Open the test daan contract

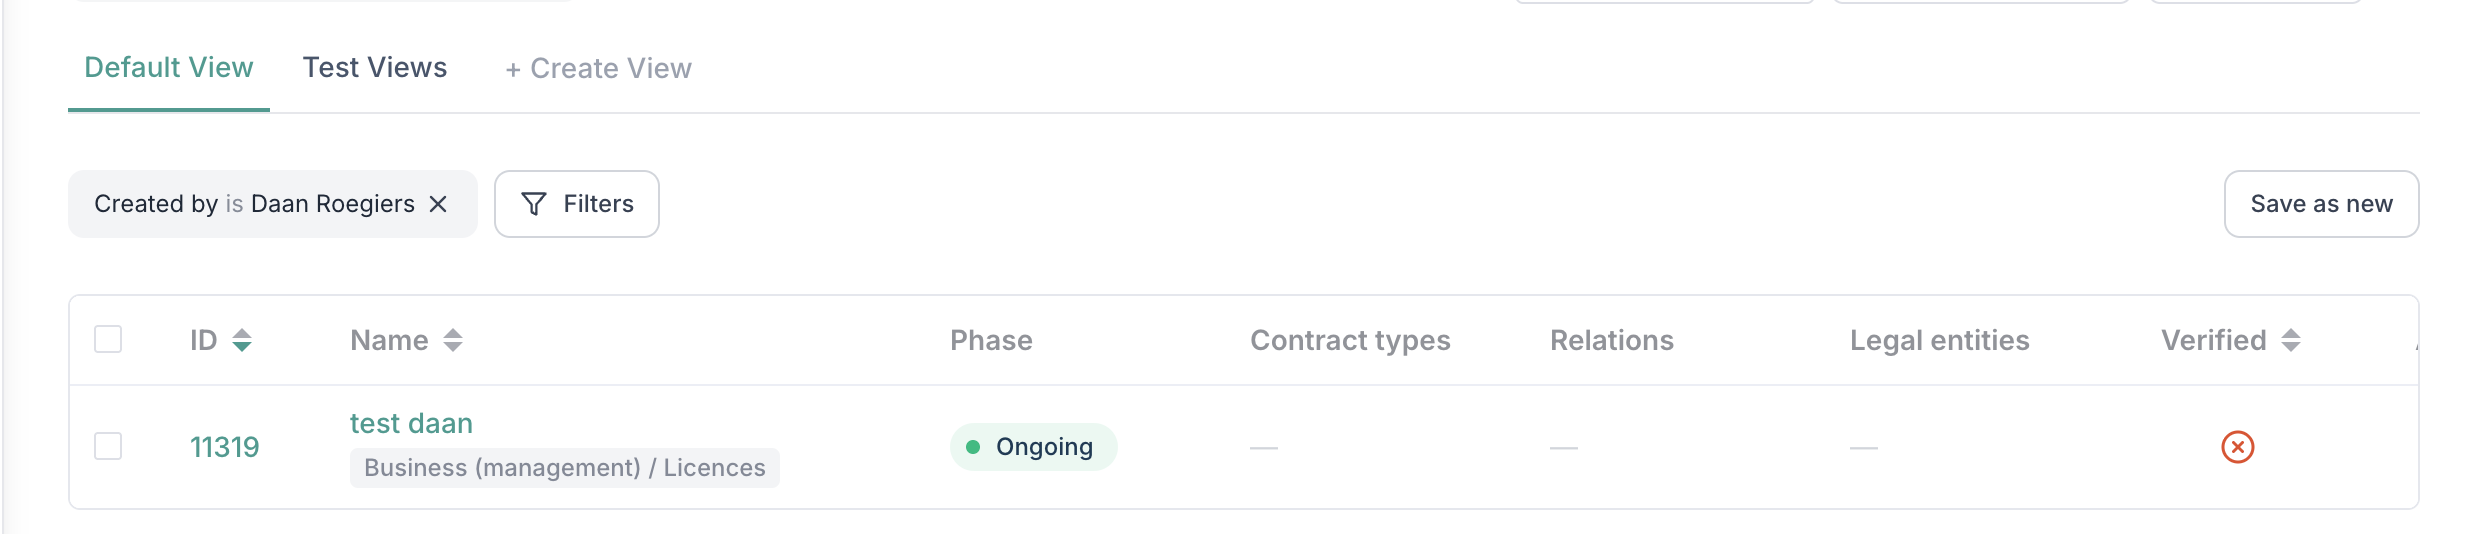point(411,424)
